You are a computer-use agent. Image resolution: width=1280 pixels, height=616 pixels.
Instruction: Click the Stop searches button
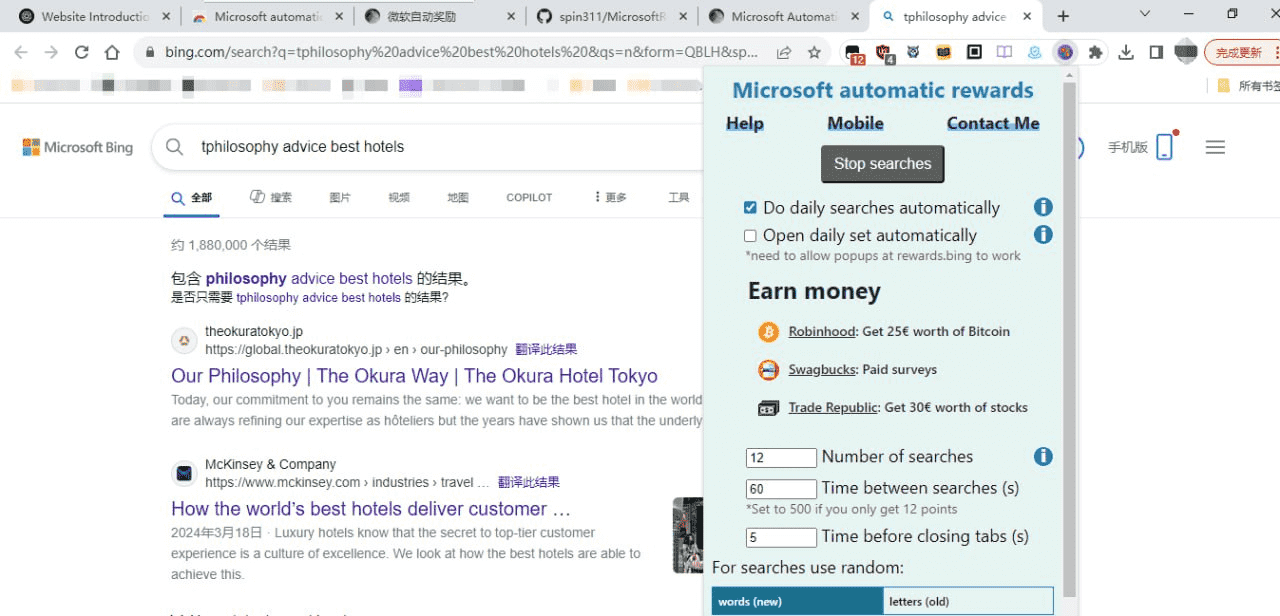(883, 164)
